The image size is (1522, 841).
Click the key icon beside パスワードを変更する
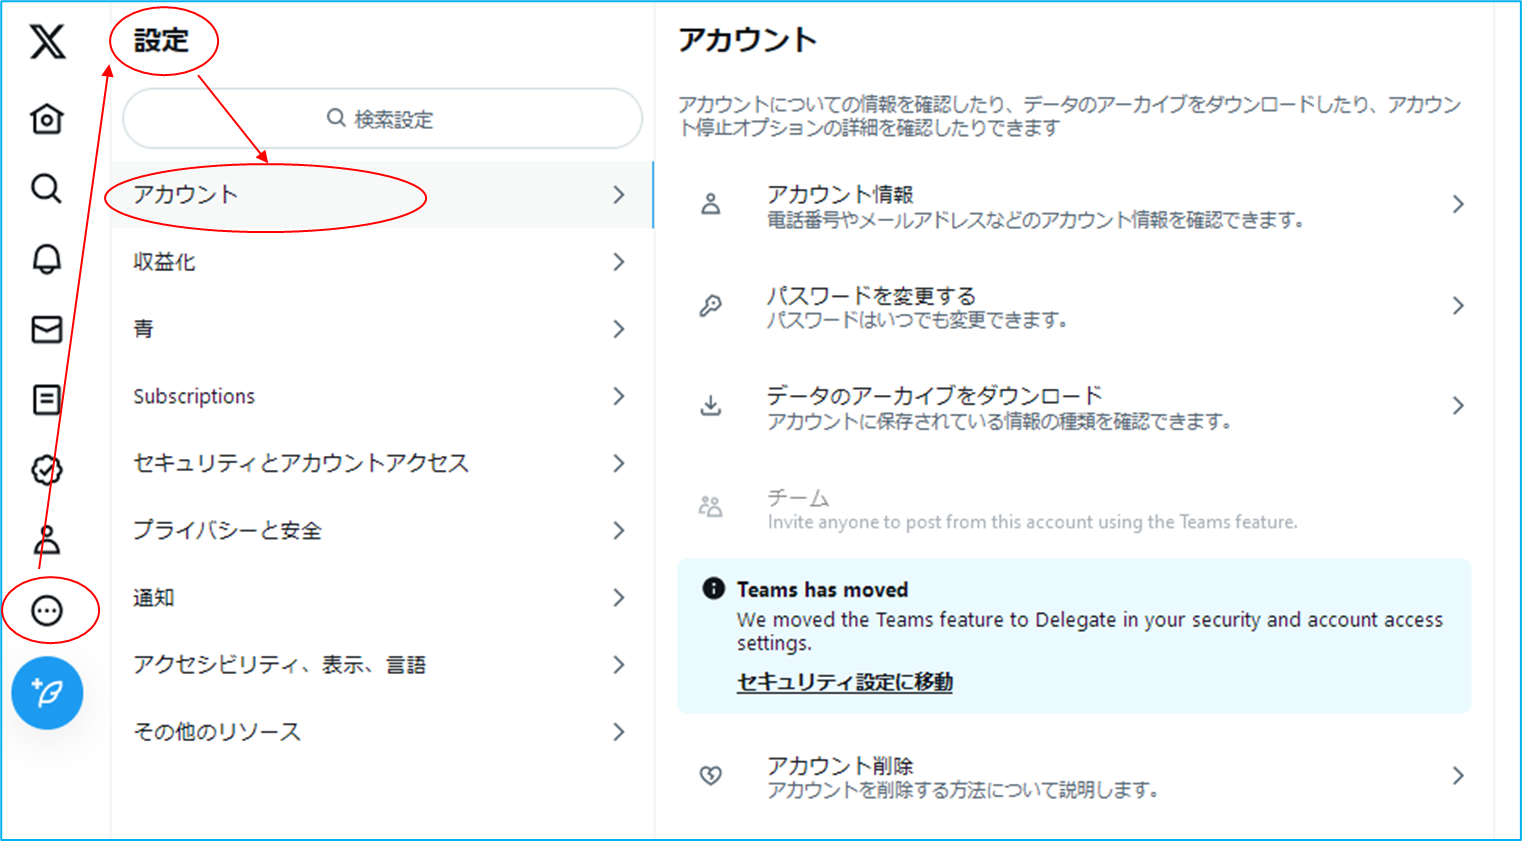pyautogui.click(x=711, y=305)
